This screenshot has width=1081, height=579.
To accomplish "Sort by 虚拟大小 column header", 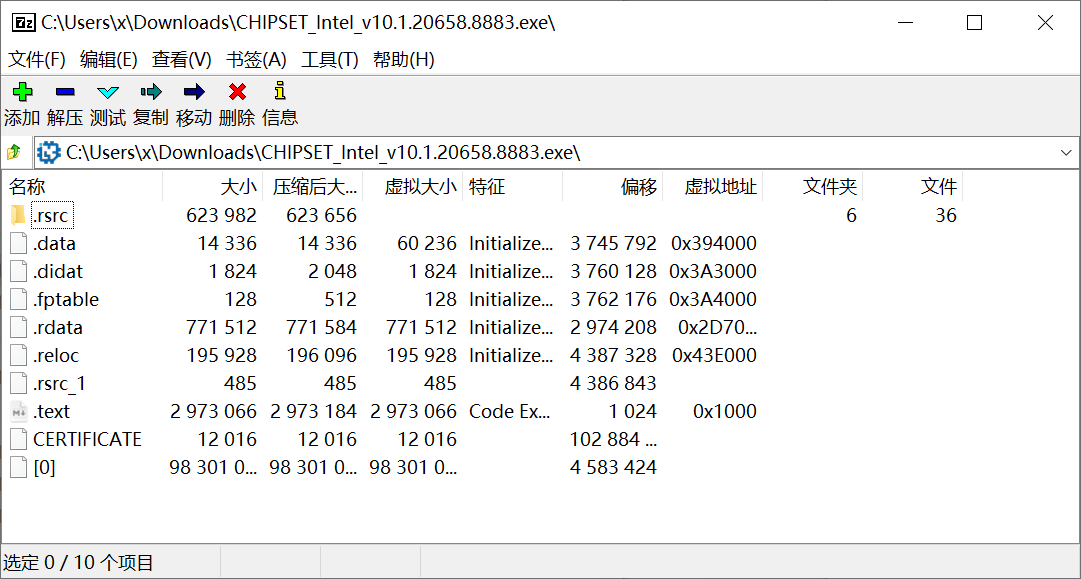I will pyautogui.click(x=412, y=187).
